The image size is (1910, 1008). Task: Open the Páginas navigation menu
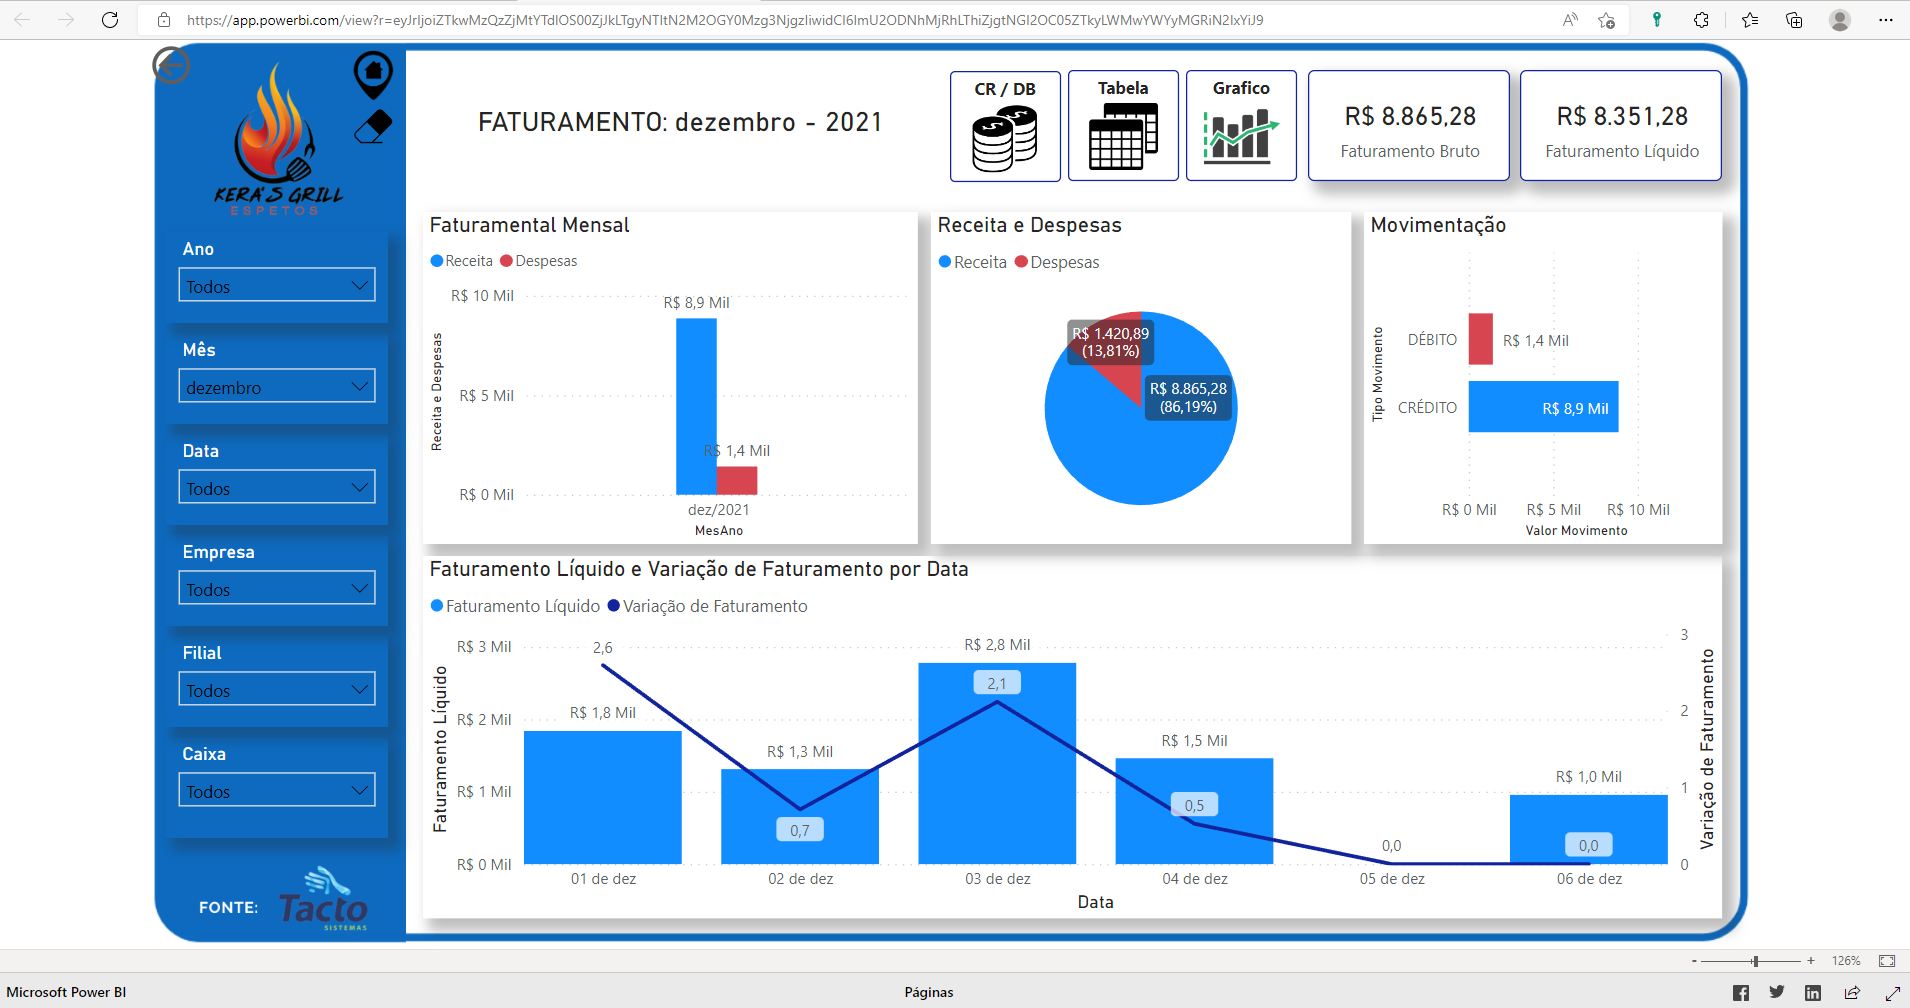tap(929, 992)
